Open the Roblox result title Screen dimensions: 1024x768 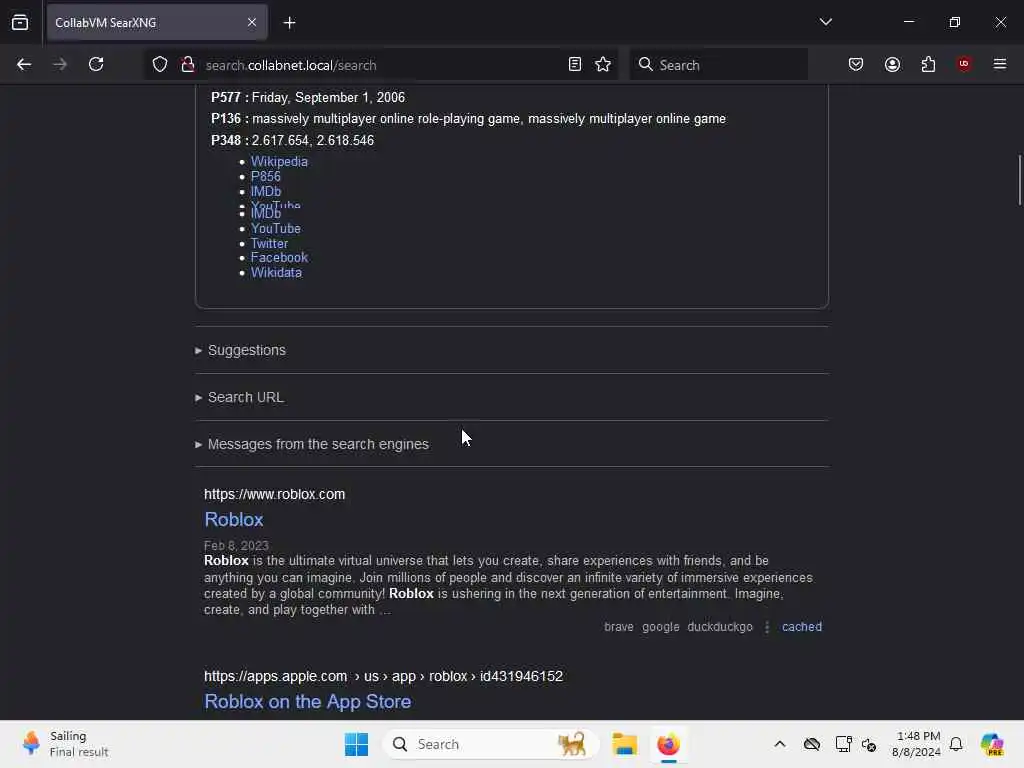pos(234,519)
